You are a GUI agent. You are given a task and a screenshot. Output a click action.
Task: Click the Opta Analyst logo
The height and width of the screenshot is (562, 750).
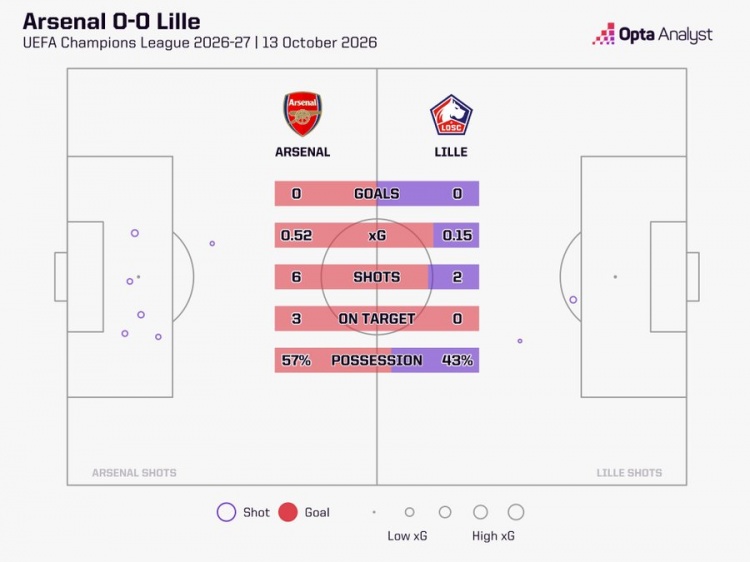652,34
